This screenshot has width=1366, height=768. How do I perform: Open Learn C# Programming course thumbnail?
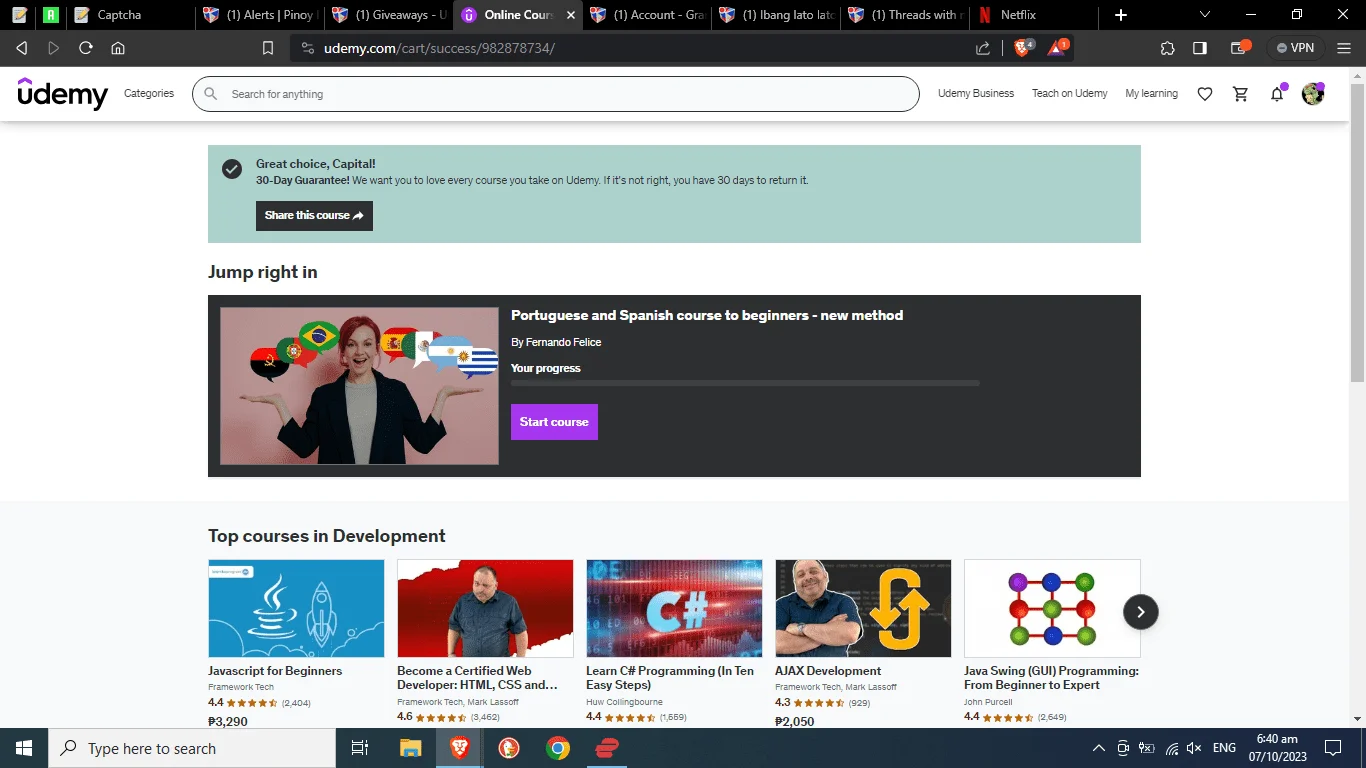[x=674, y=608]
